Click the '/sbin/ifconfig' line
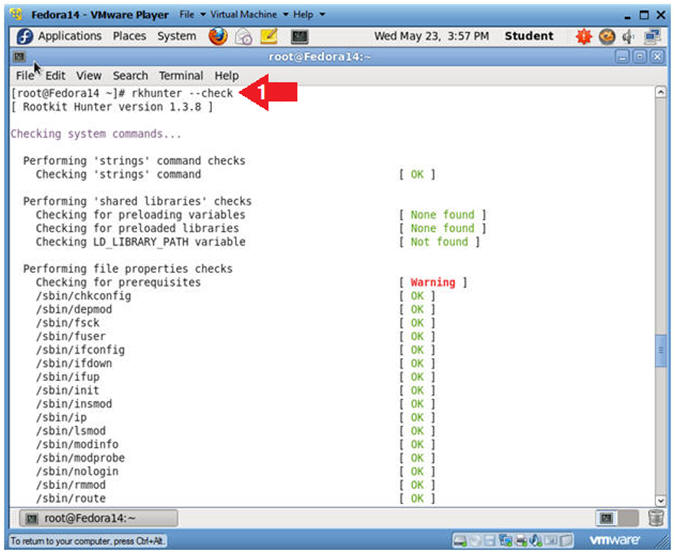The width and height of the screenshot is (675, 554). coord(81,350)
